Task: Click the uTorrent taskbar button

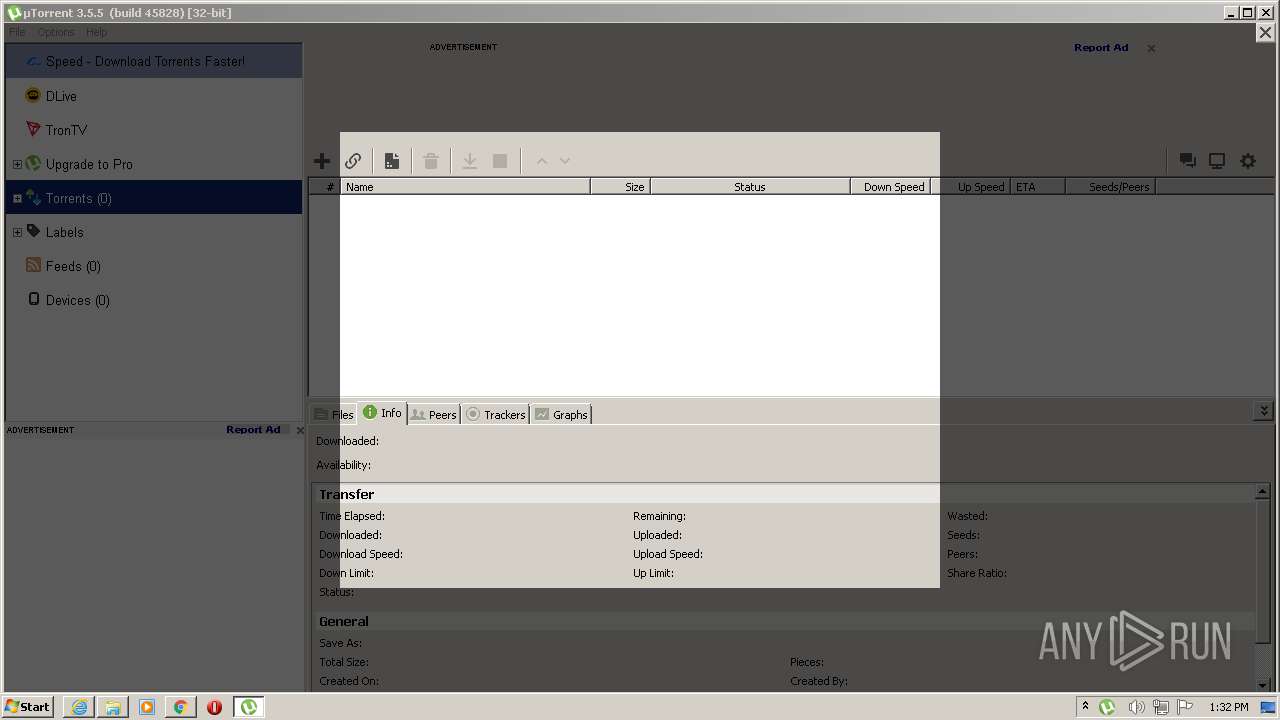Action: tap(249, 707)
